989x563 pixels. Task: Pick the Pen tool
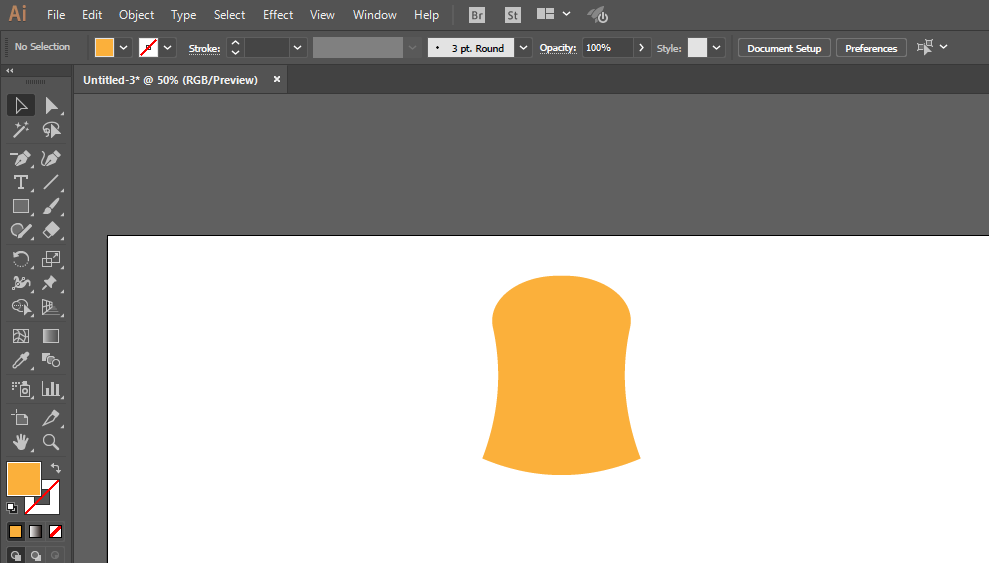pos(21,158)
